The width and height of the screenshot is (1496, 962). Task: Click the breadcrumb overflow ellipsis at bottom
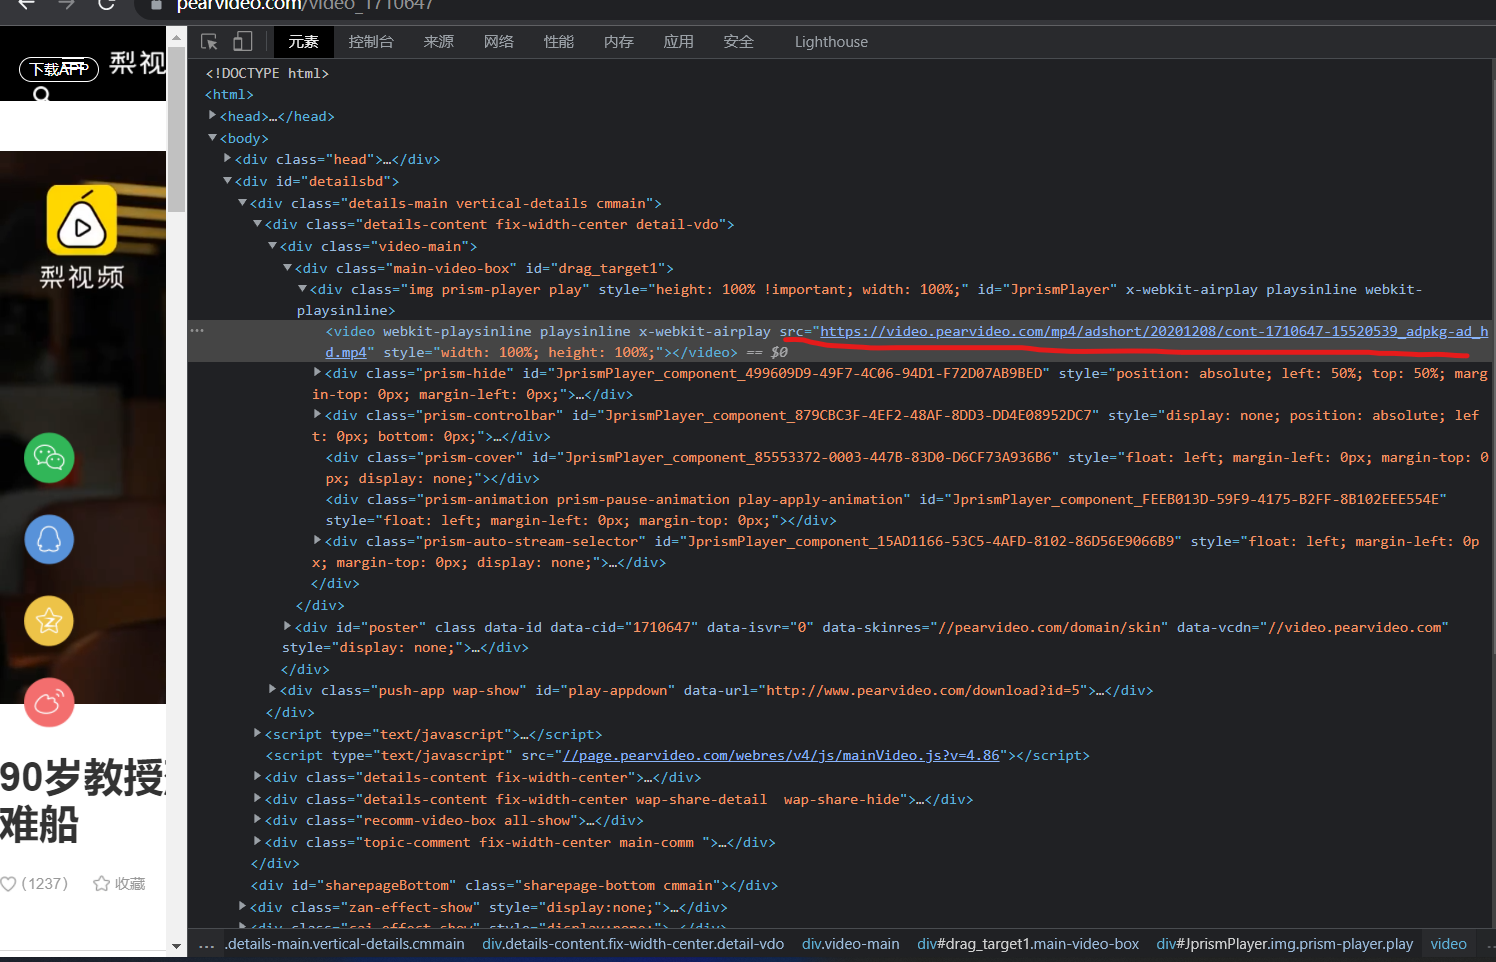click(x=206, y=945)
